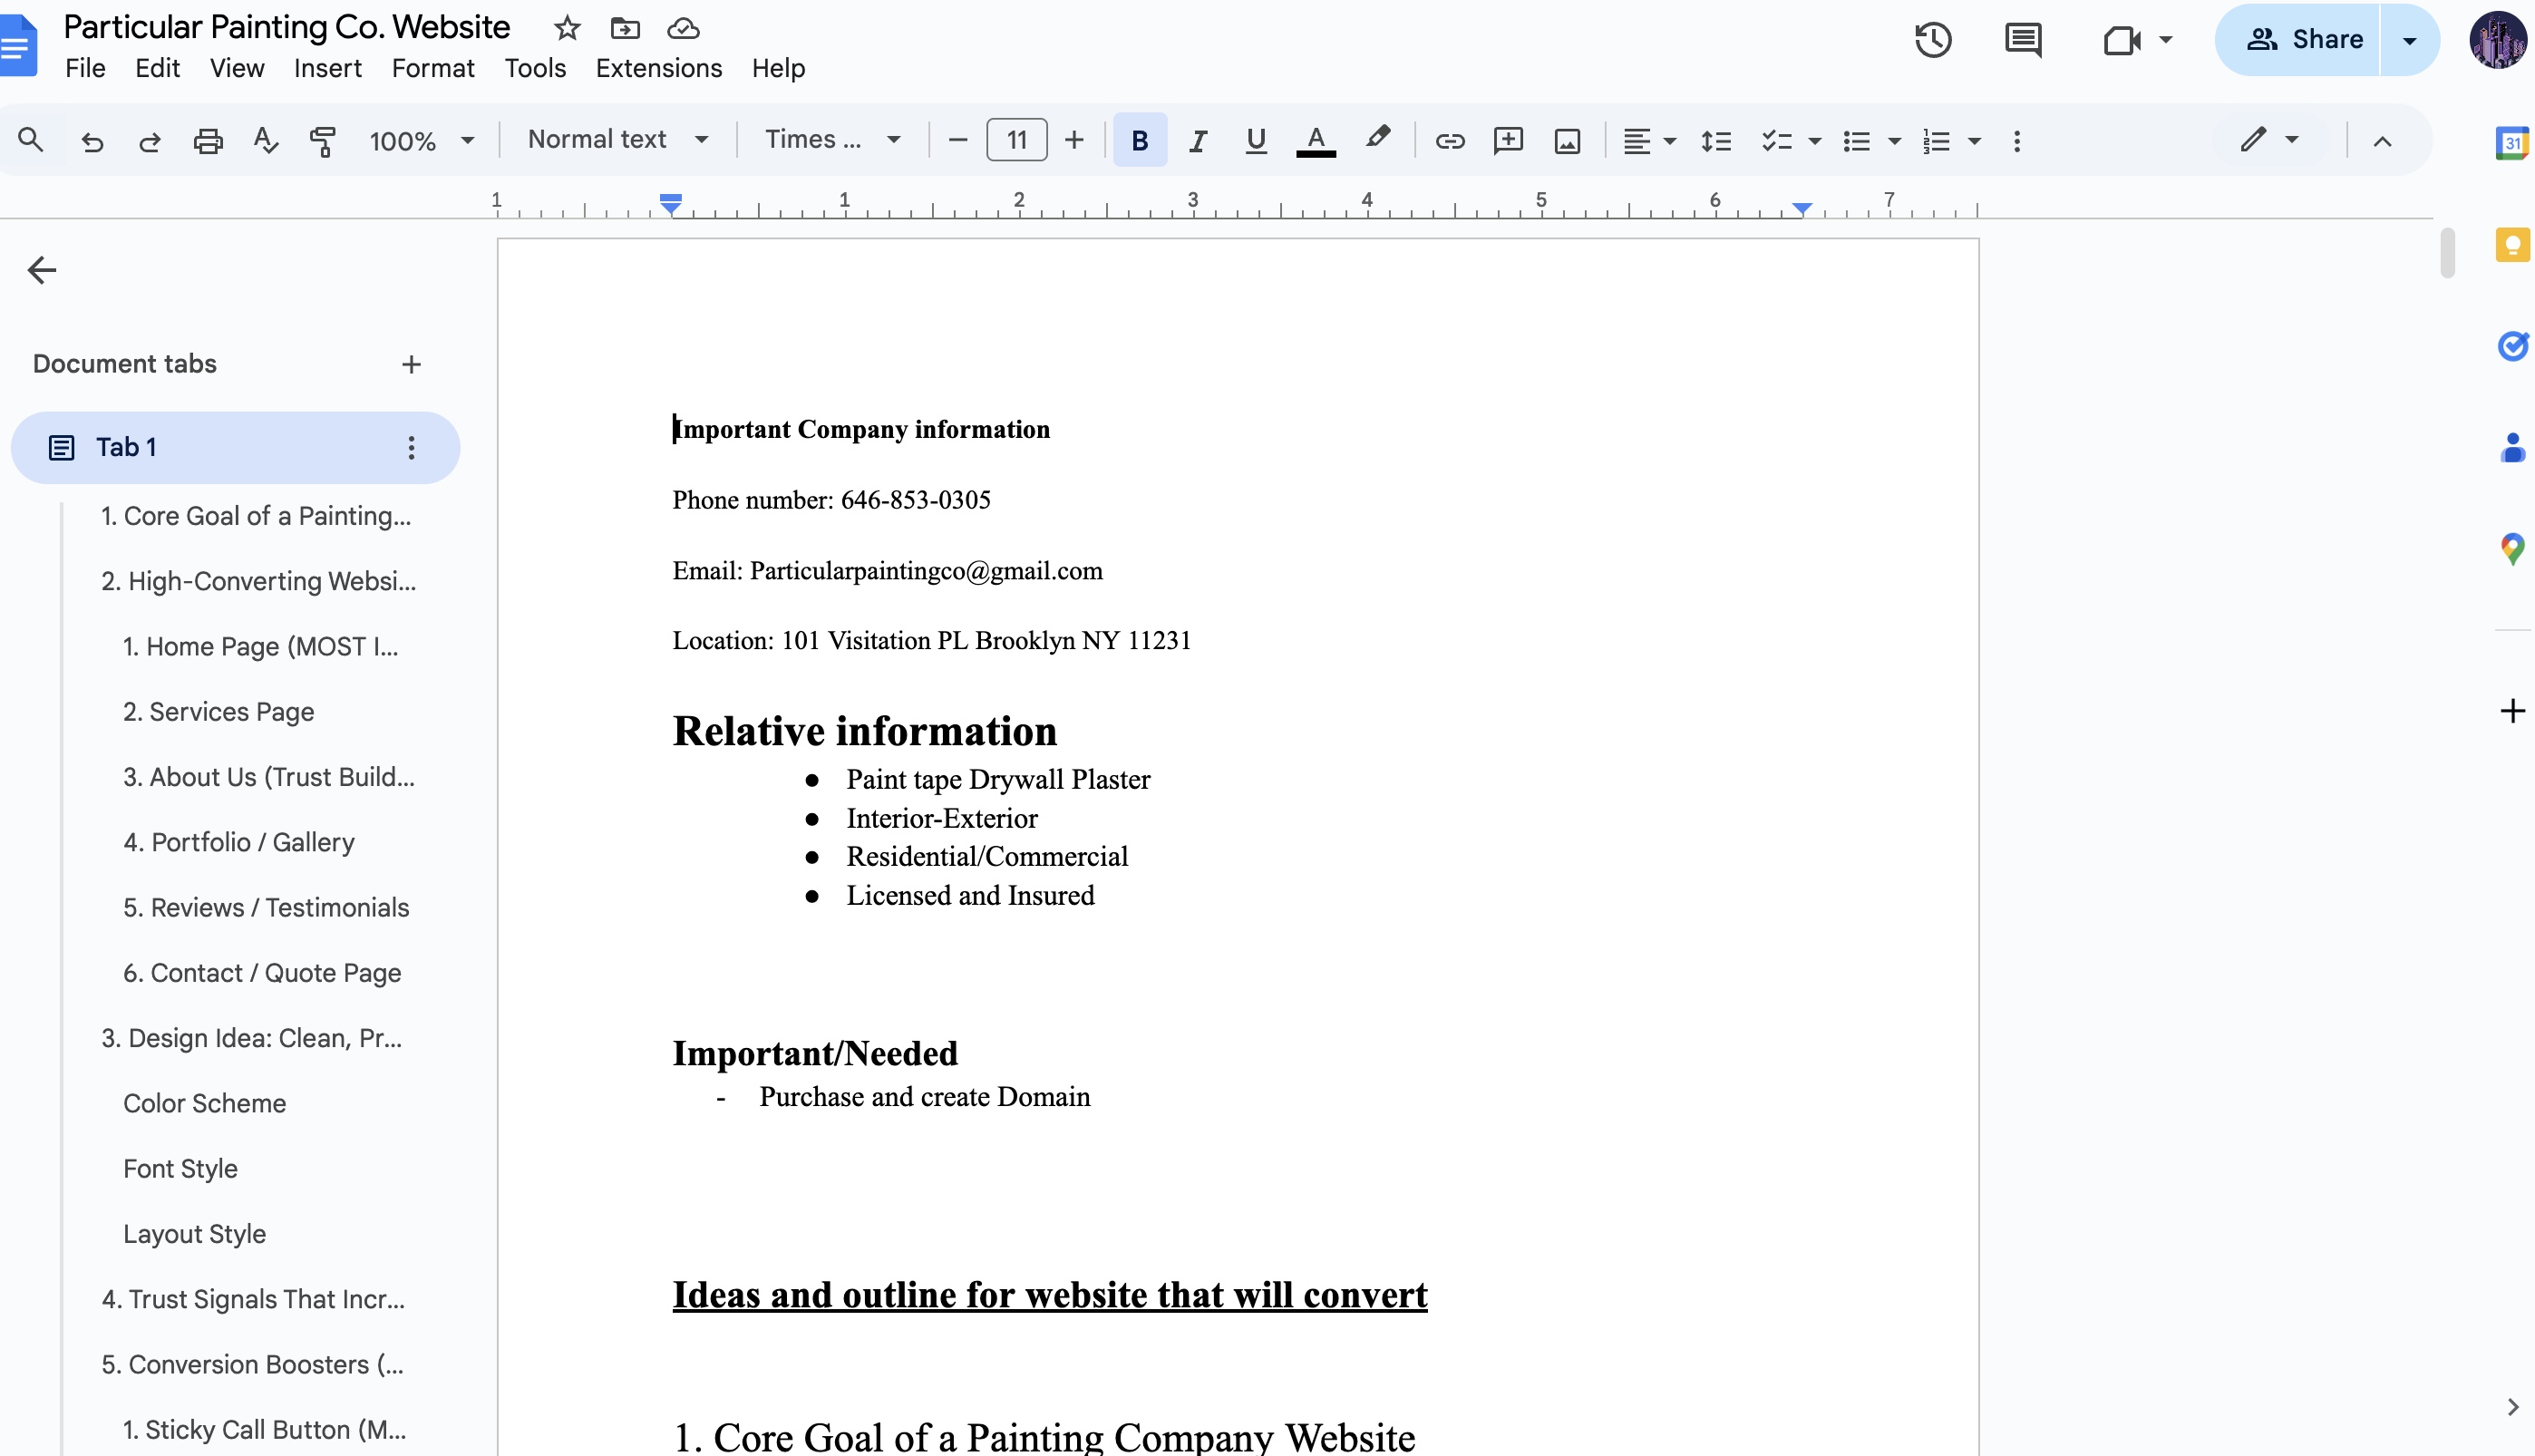Insert an image from the toolbar
2535x1456 pixels.
click(x=1567, y=141)
